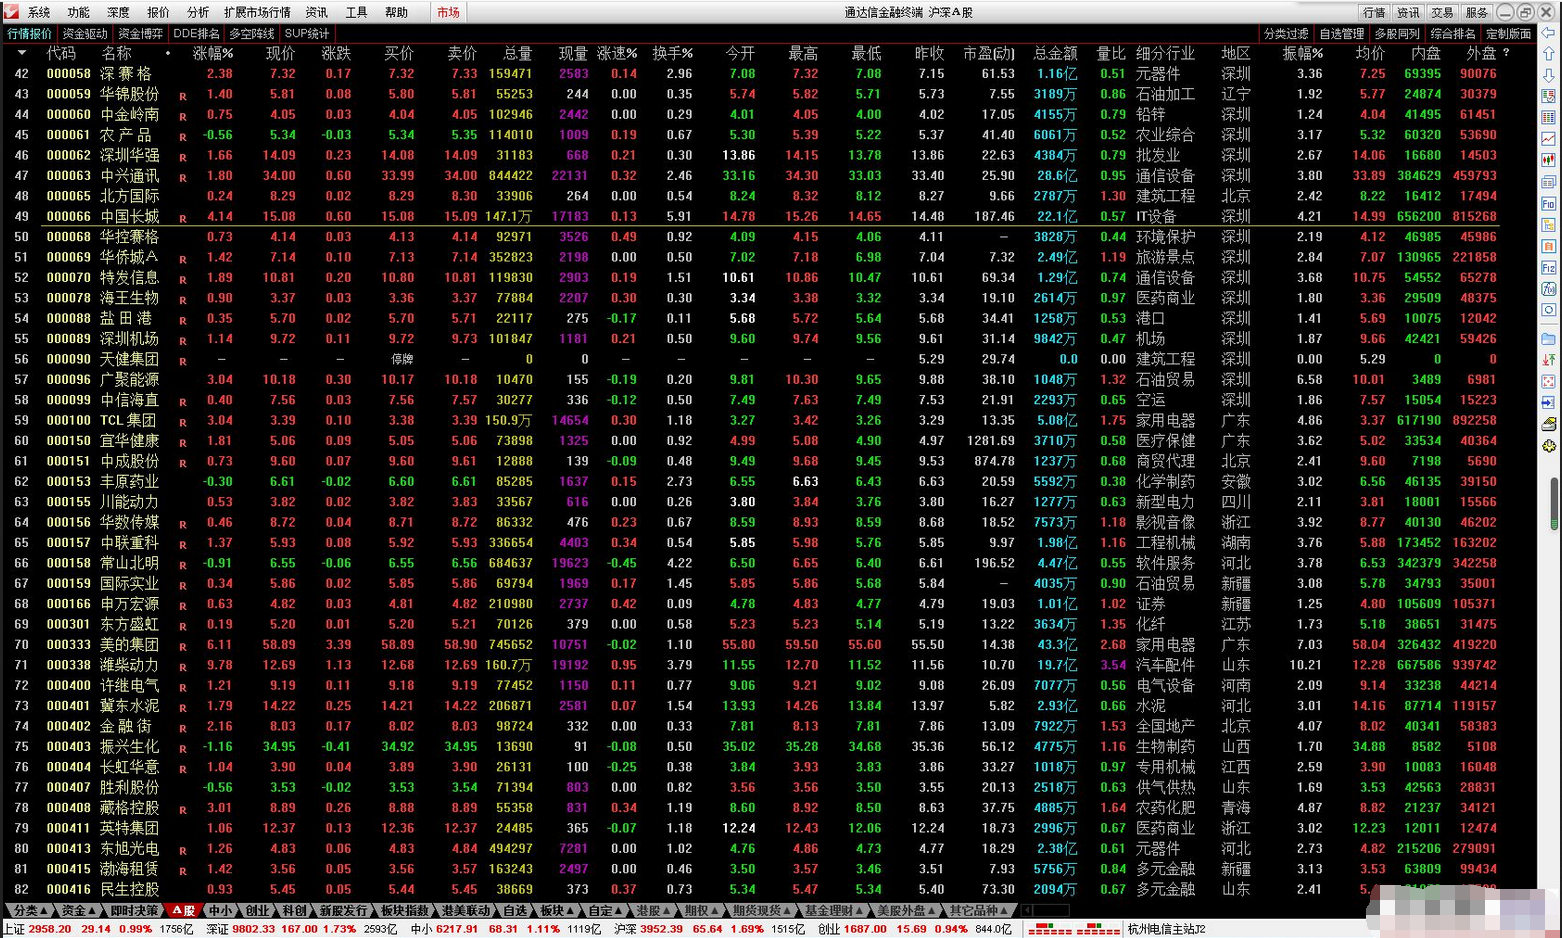Switch to the DDE排名 tab
Image resolution: width=1562 pixels, height=938 pixels.
[196, 33]
